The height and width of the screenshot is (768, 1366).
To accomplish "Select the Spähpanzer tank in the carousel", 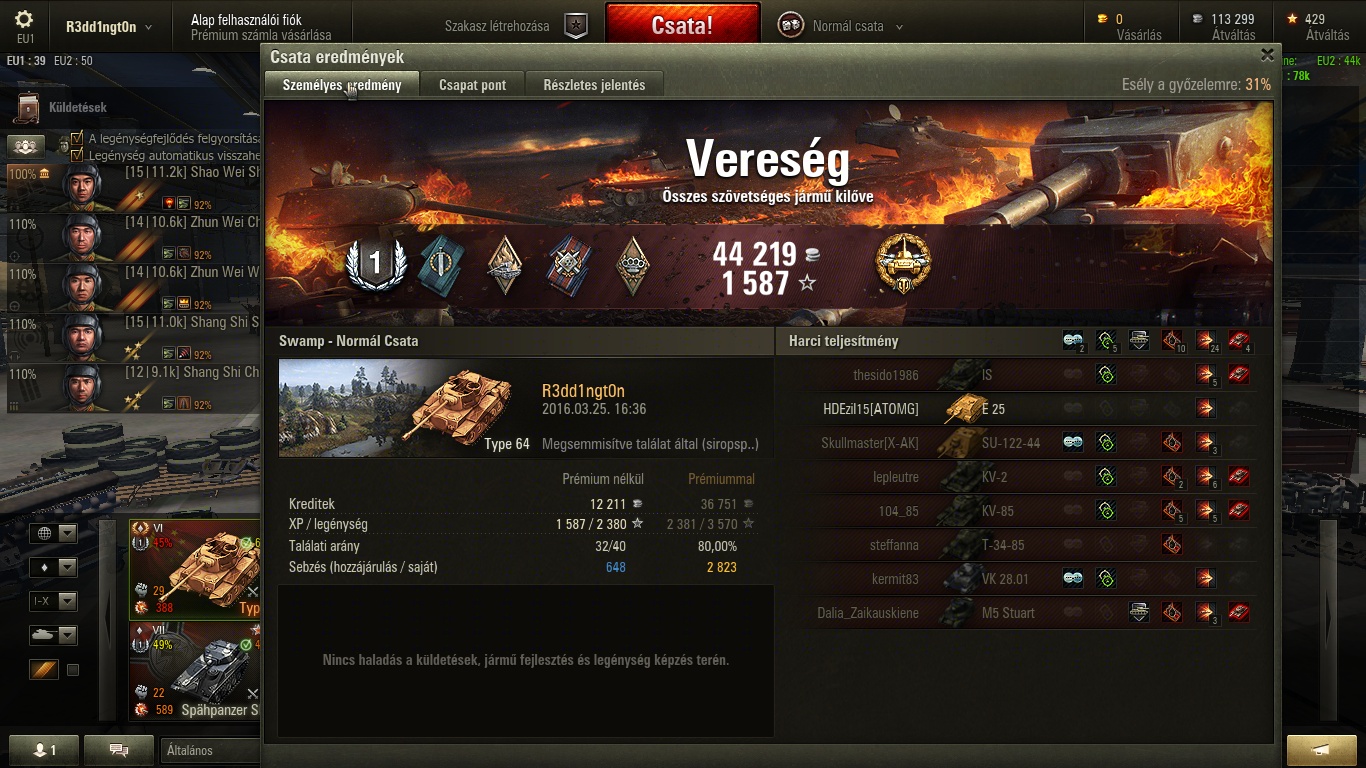I will (x=194, y=671).
